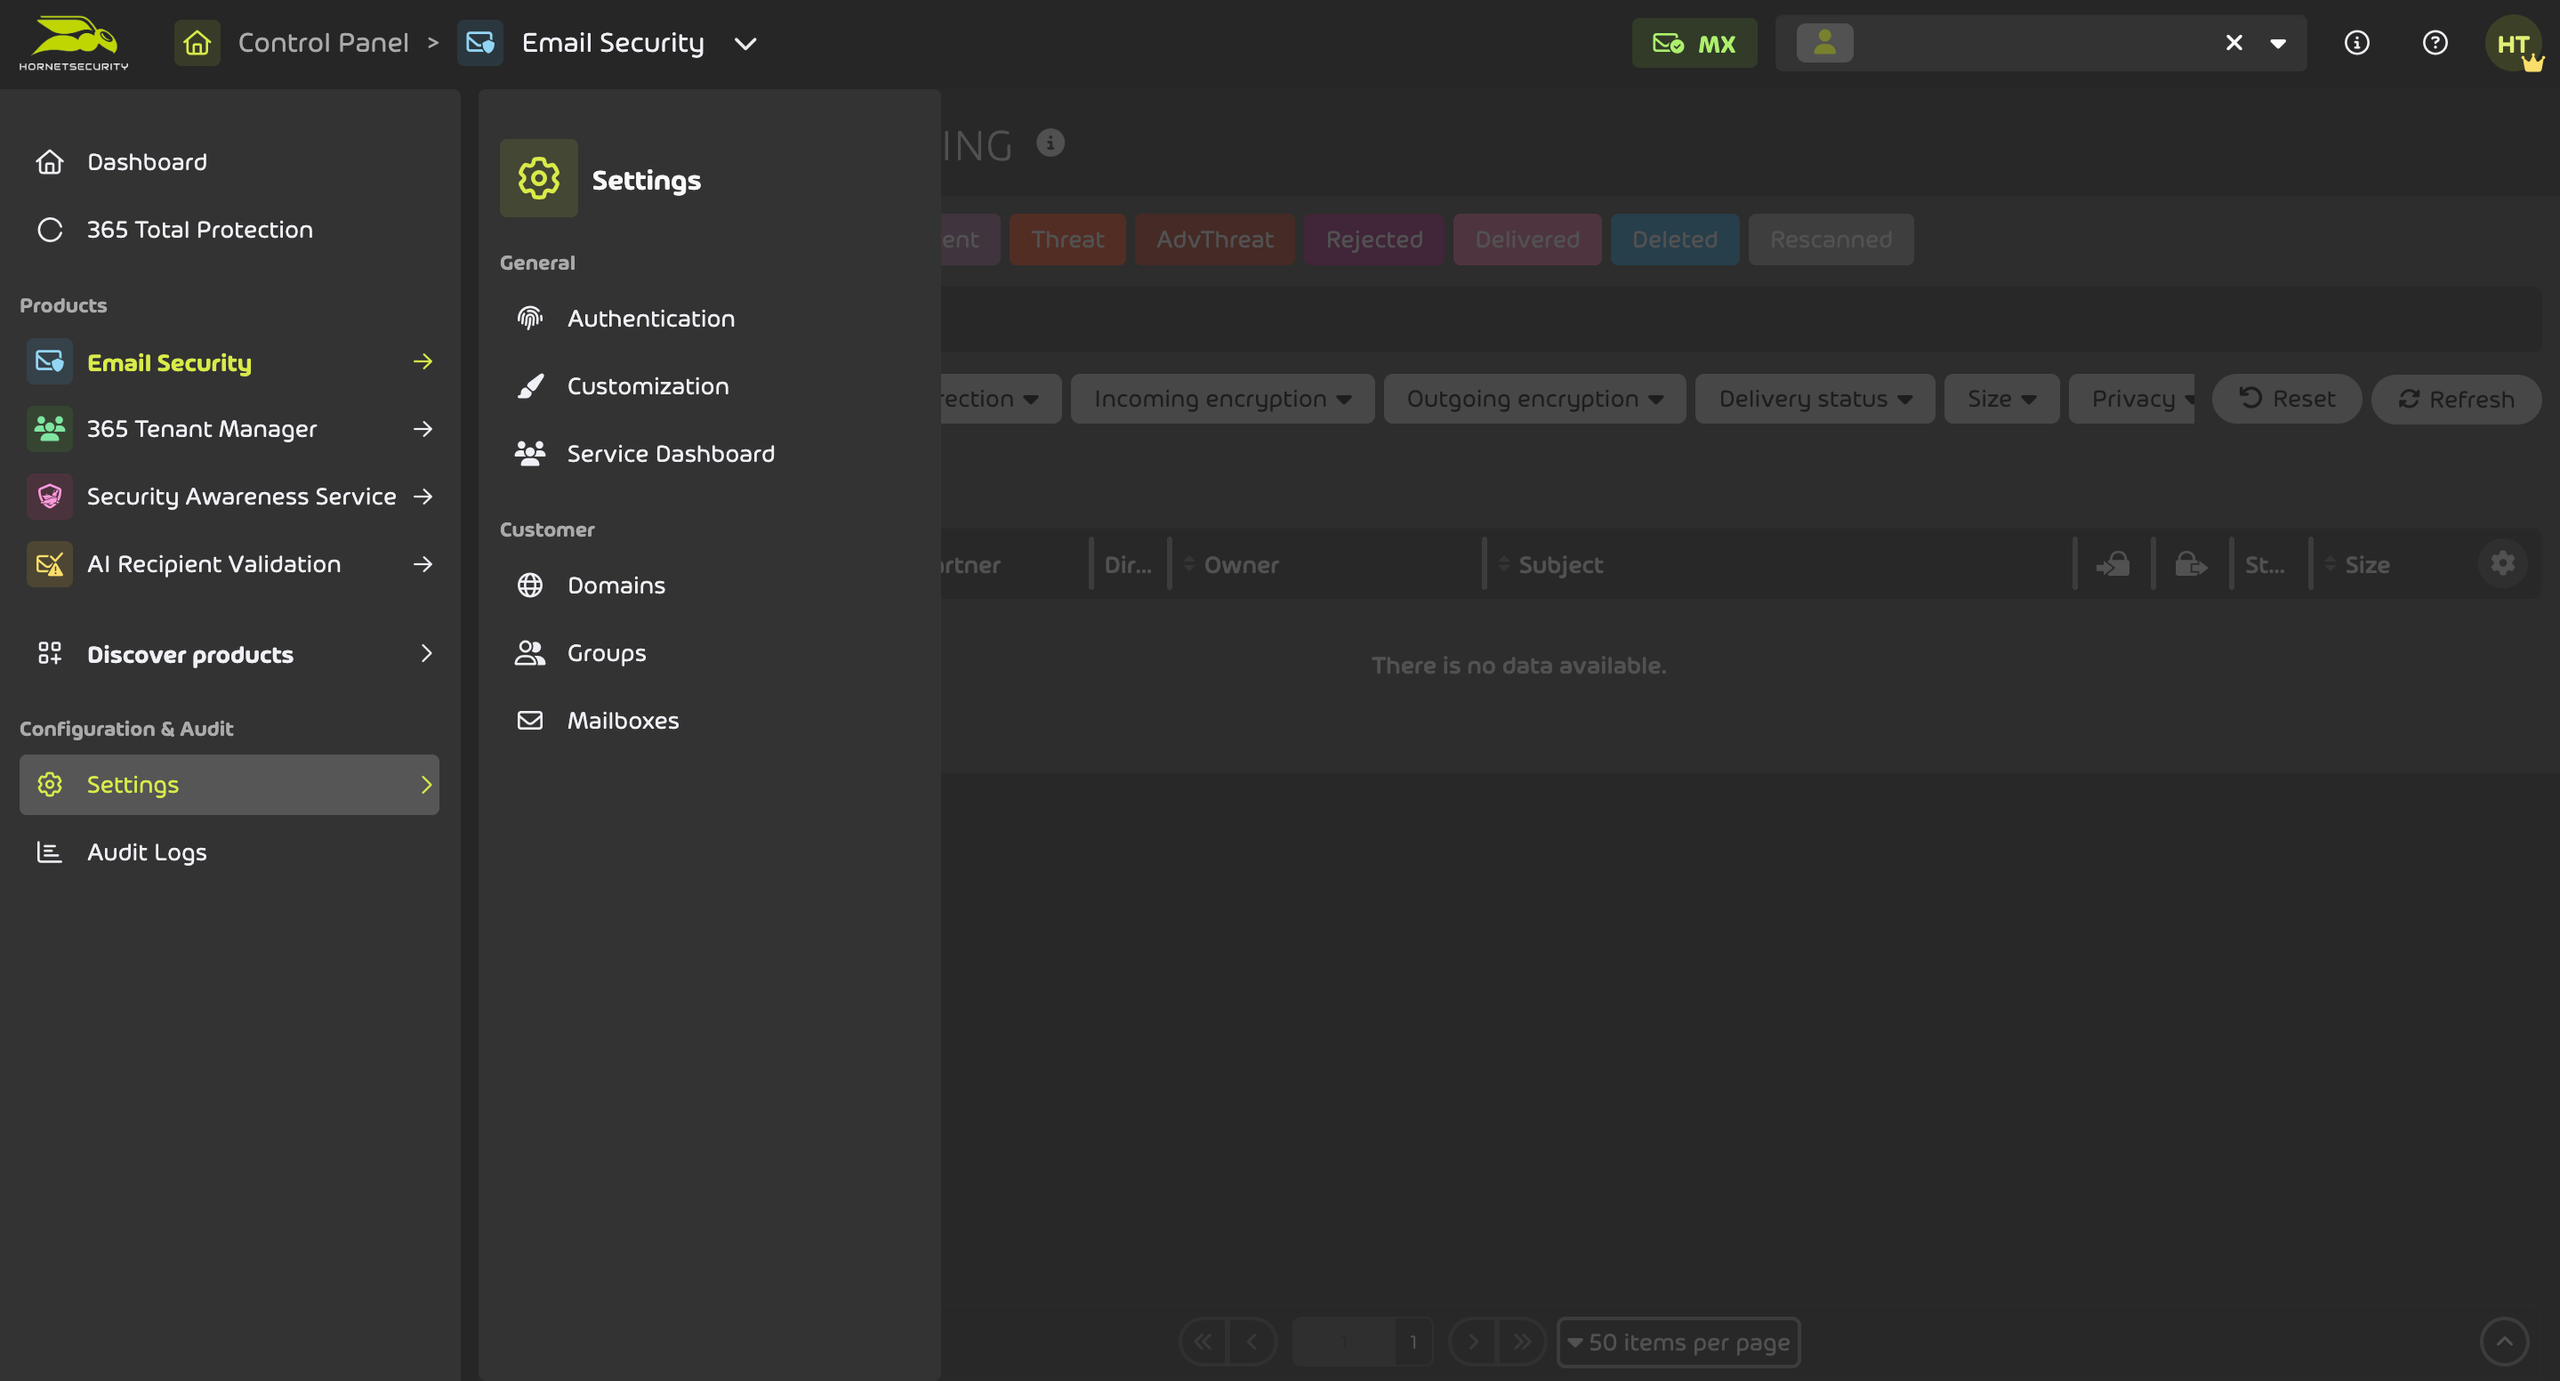Open AI Recipient Validation
The width and height of the screenshot is (2560, 1381).
[213, 564]
